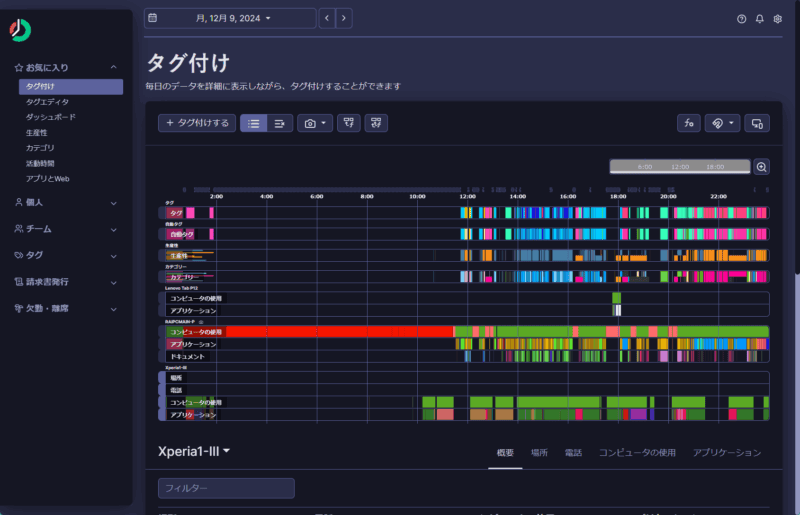This screenshot has height=515, width=800.
Task: Click the devices icon button
Action: (x=757, y=124)
